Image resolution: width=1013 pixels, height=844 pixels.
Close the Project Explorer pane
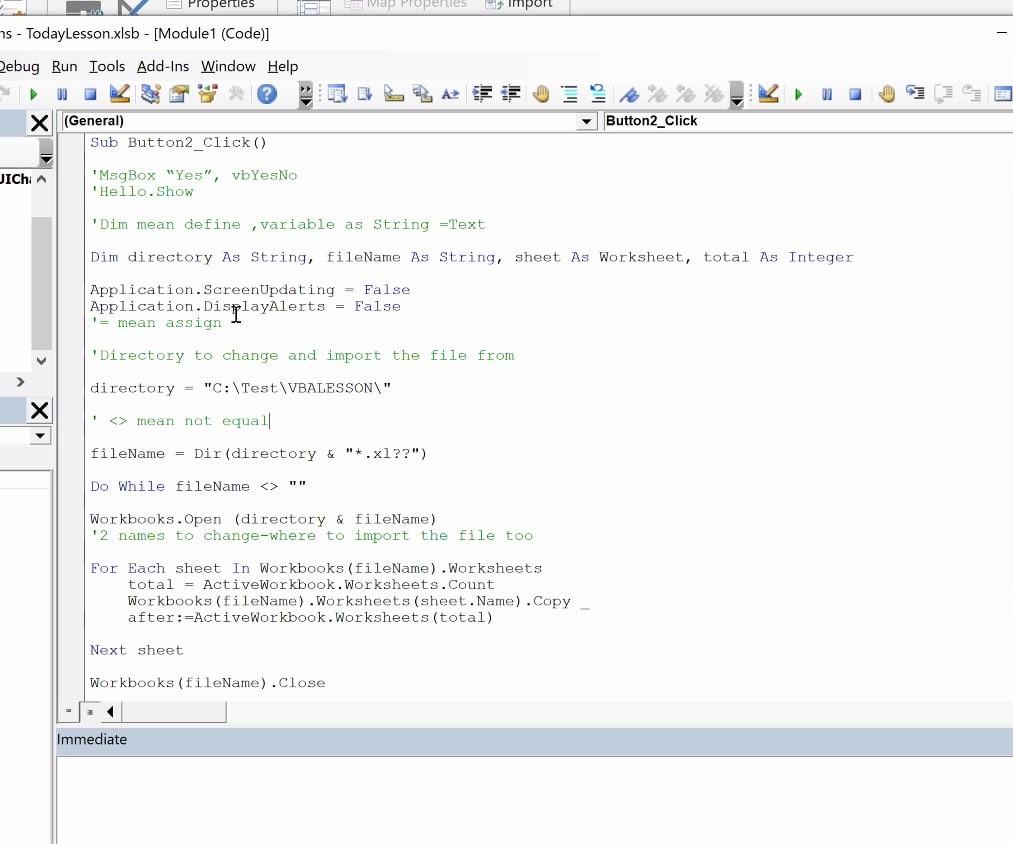coord(39,123)
